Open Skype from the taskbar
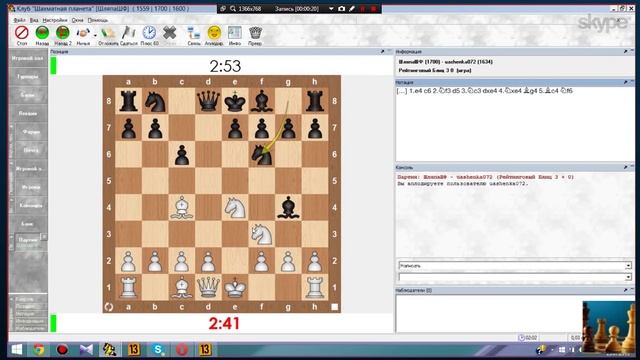Viewport: 640px width, 360px height. coord(158,350)
